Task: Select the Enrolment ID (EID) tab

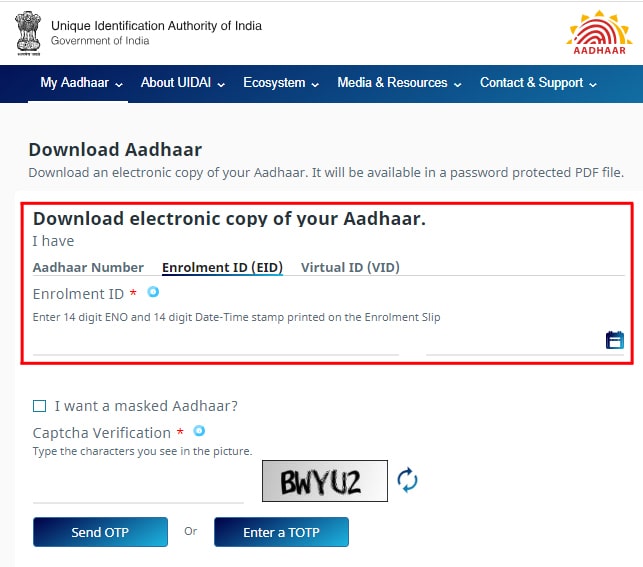Action: click(222, 267)
